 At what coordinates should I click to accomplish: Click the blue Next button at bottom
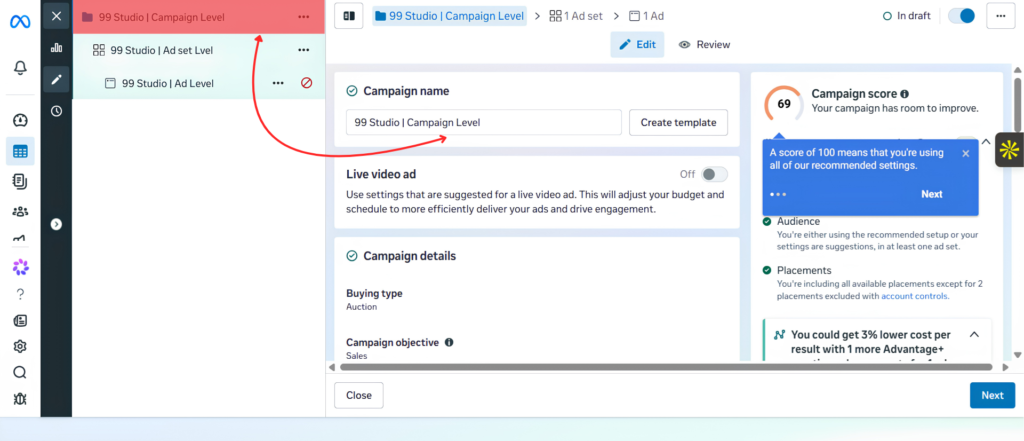click(992, 395)
